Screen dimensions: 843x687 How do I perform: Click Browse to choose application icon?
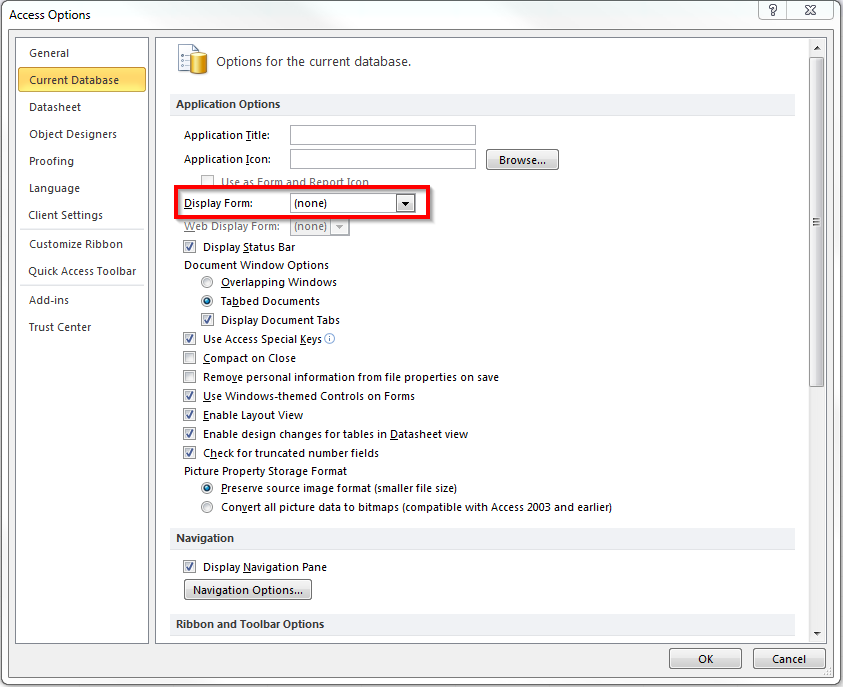click(x=522, y=160)
